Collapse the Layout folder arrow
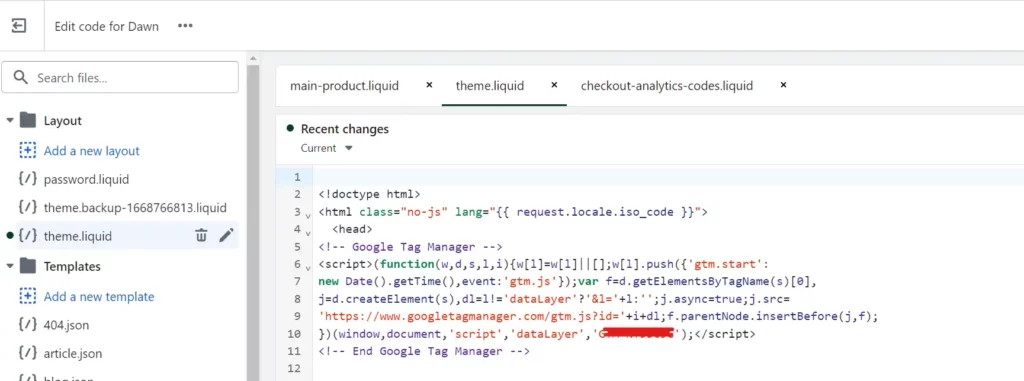 (x=10, y=121)
